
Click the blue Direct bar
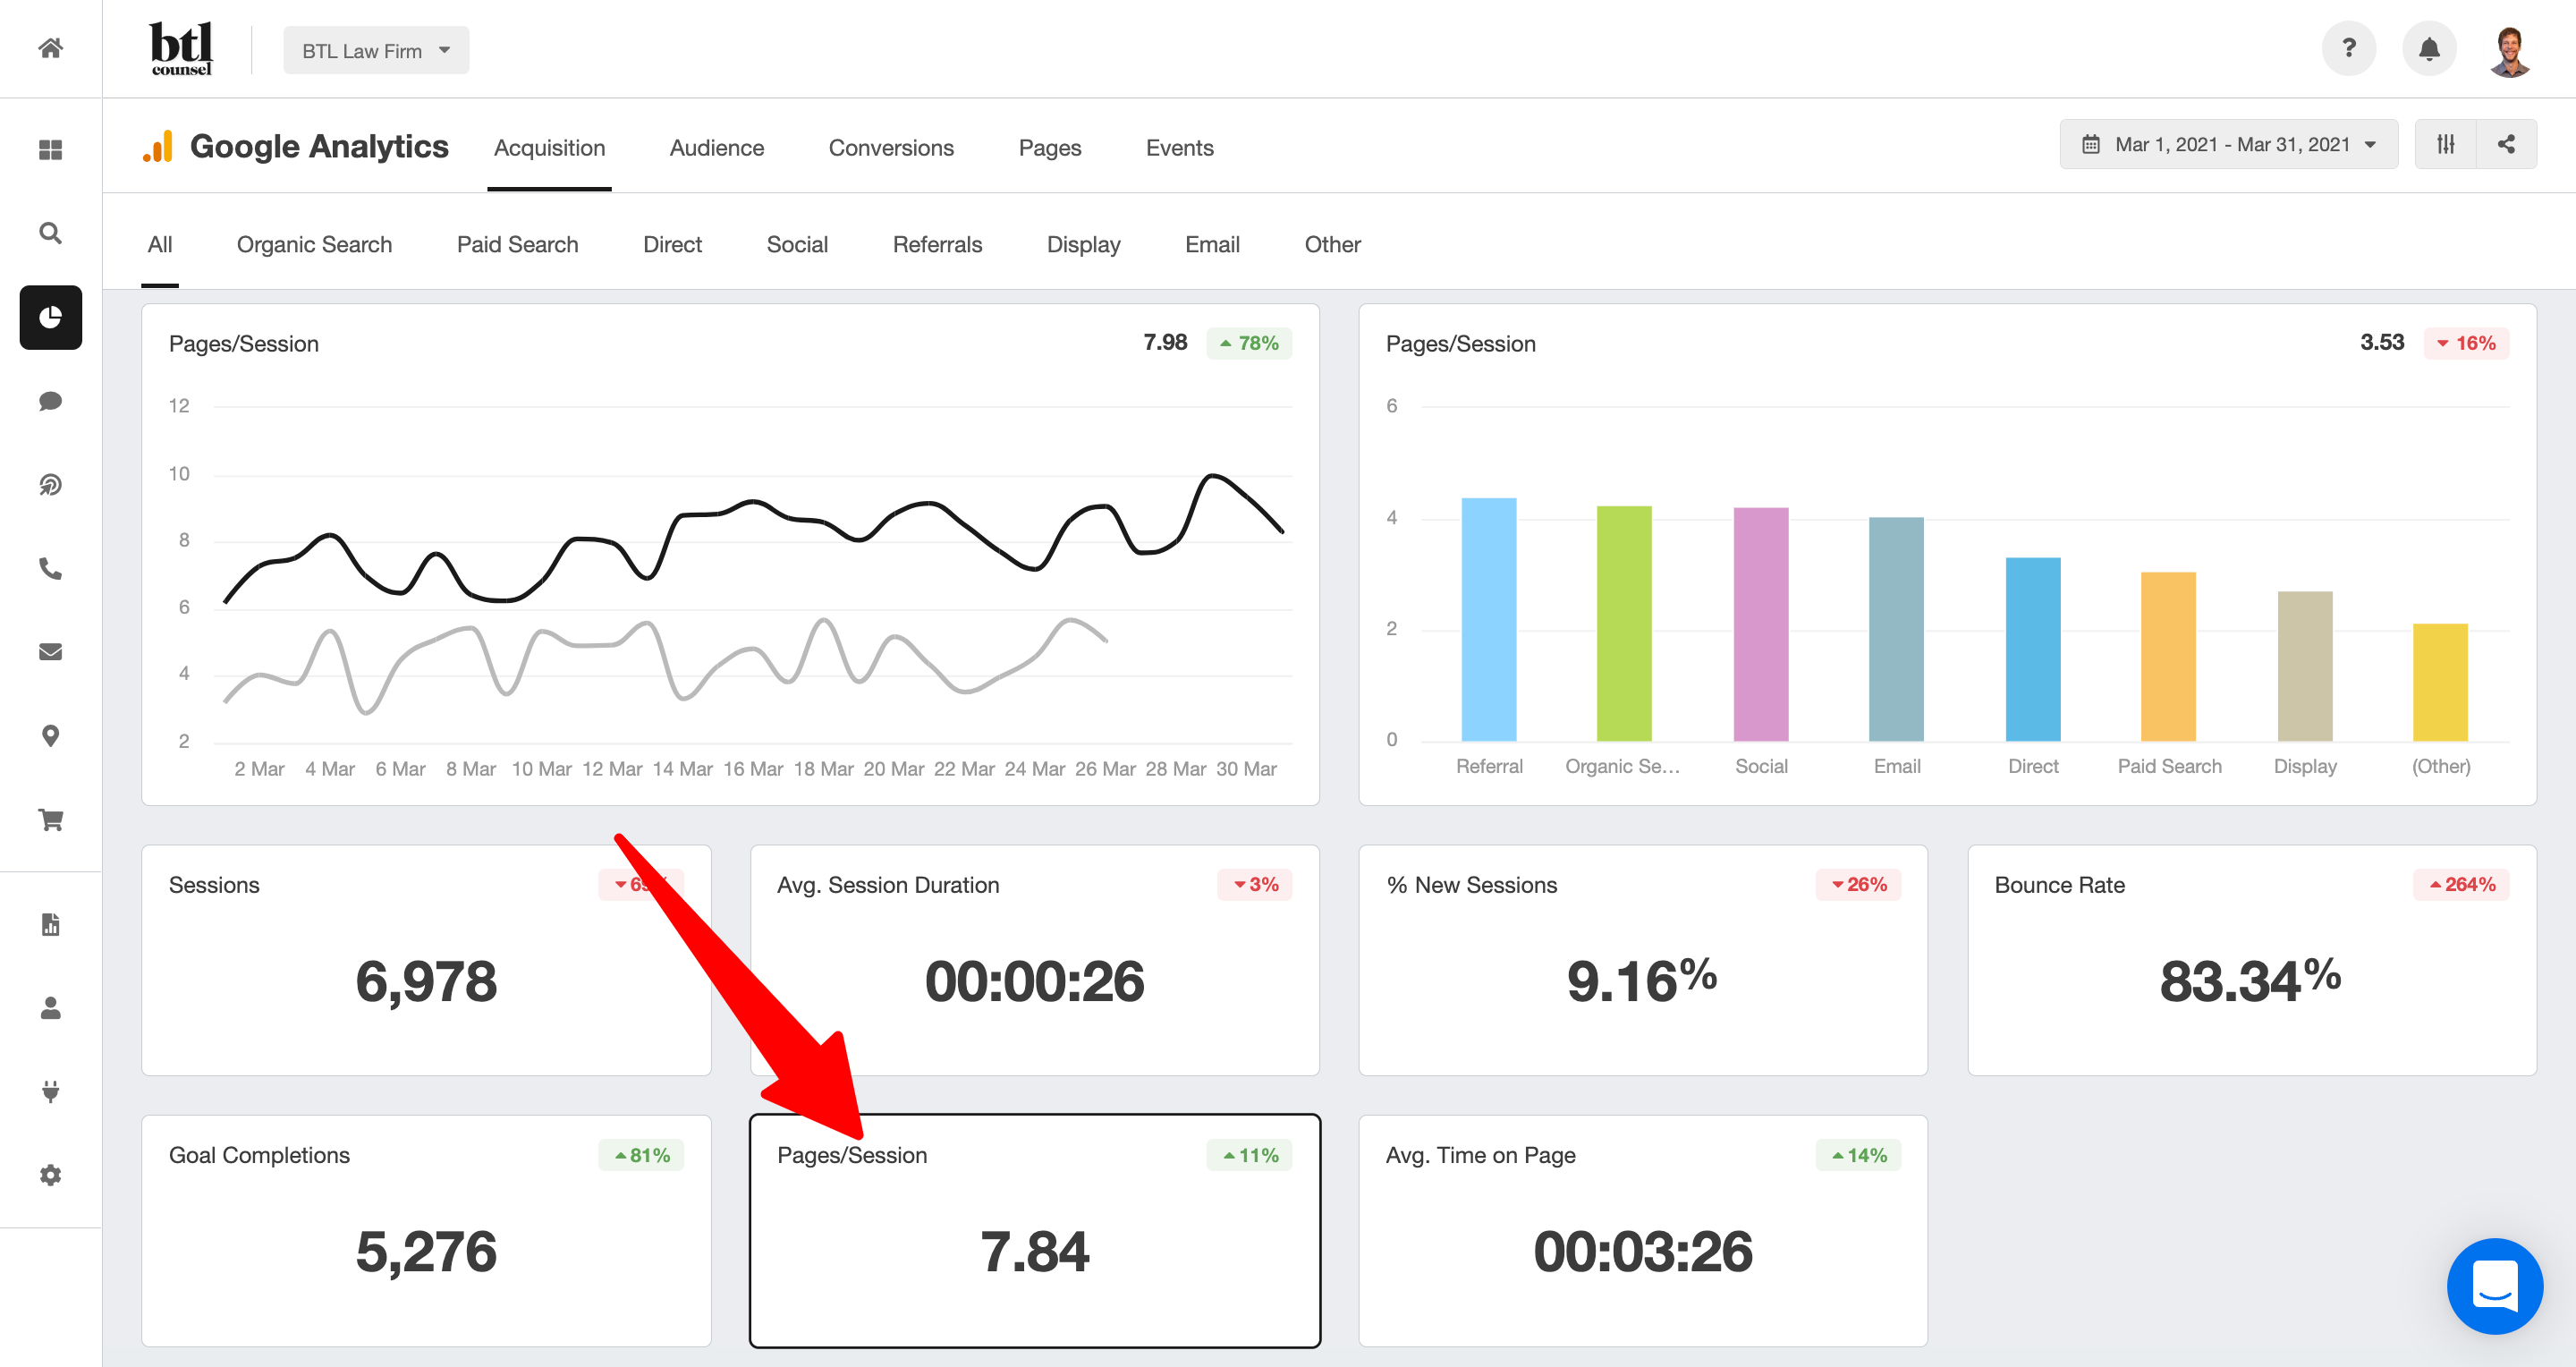(2033, 649)
